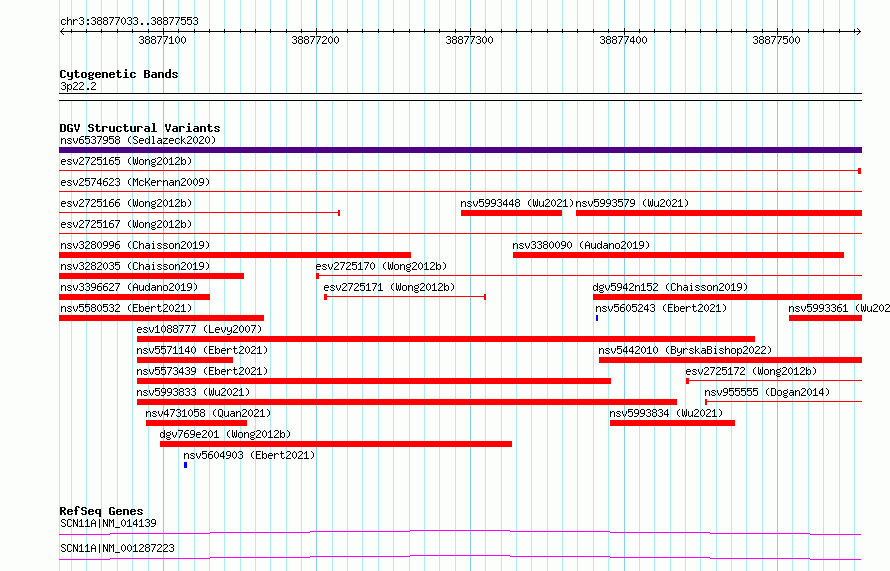Select nsv5605243 (Ebert2021) label
Viewport: 890px width, 571px height.
click(x=661, y=308)
